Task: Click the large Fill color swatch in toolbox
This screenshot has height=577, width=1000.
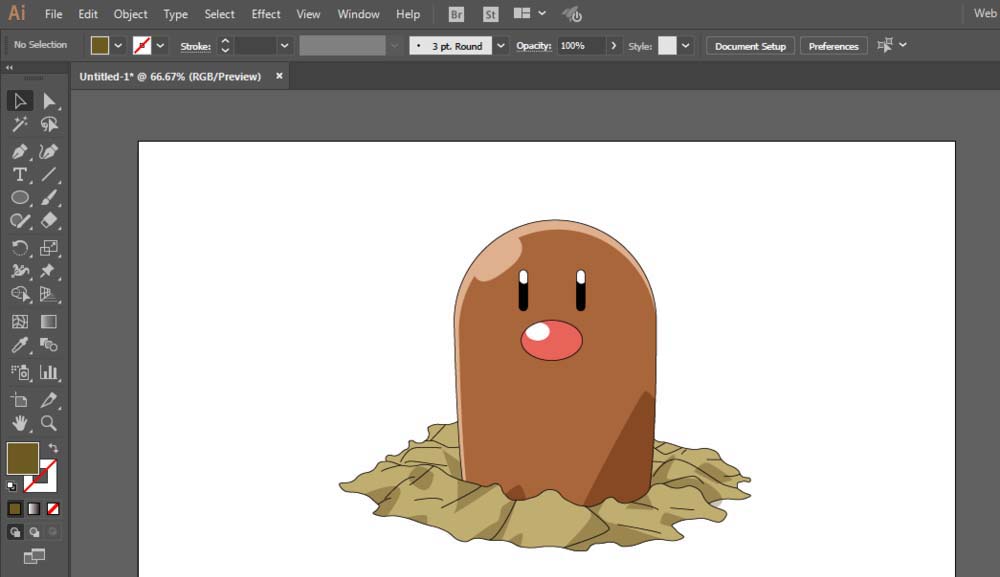Action: coord(22,459)
